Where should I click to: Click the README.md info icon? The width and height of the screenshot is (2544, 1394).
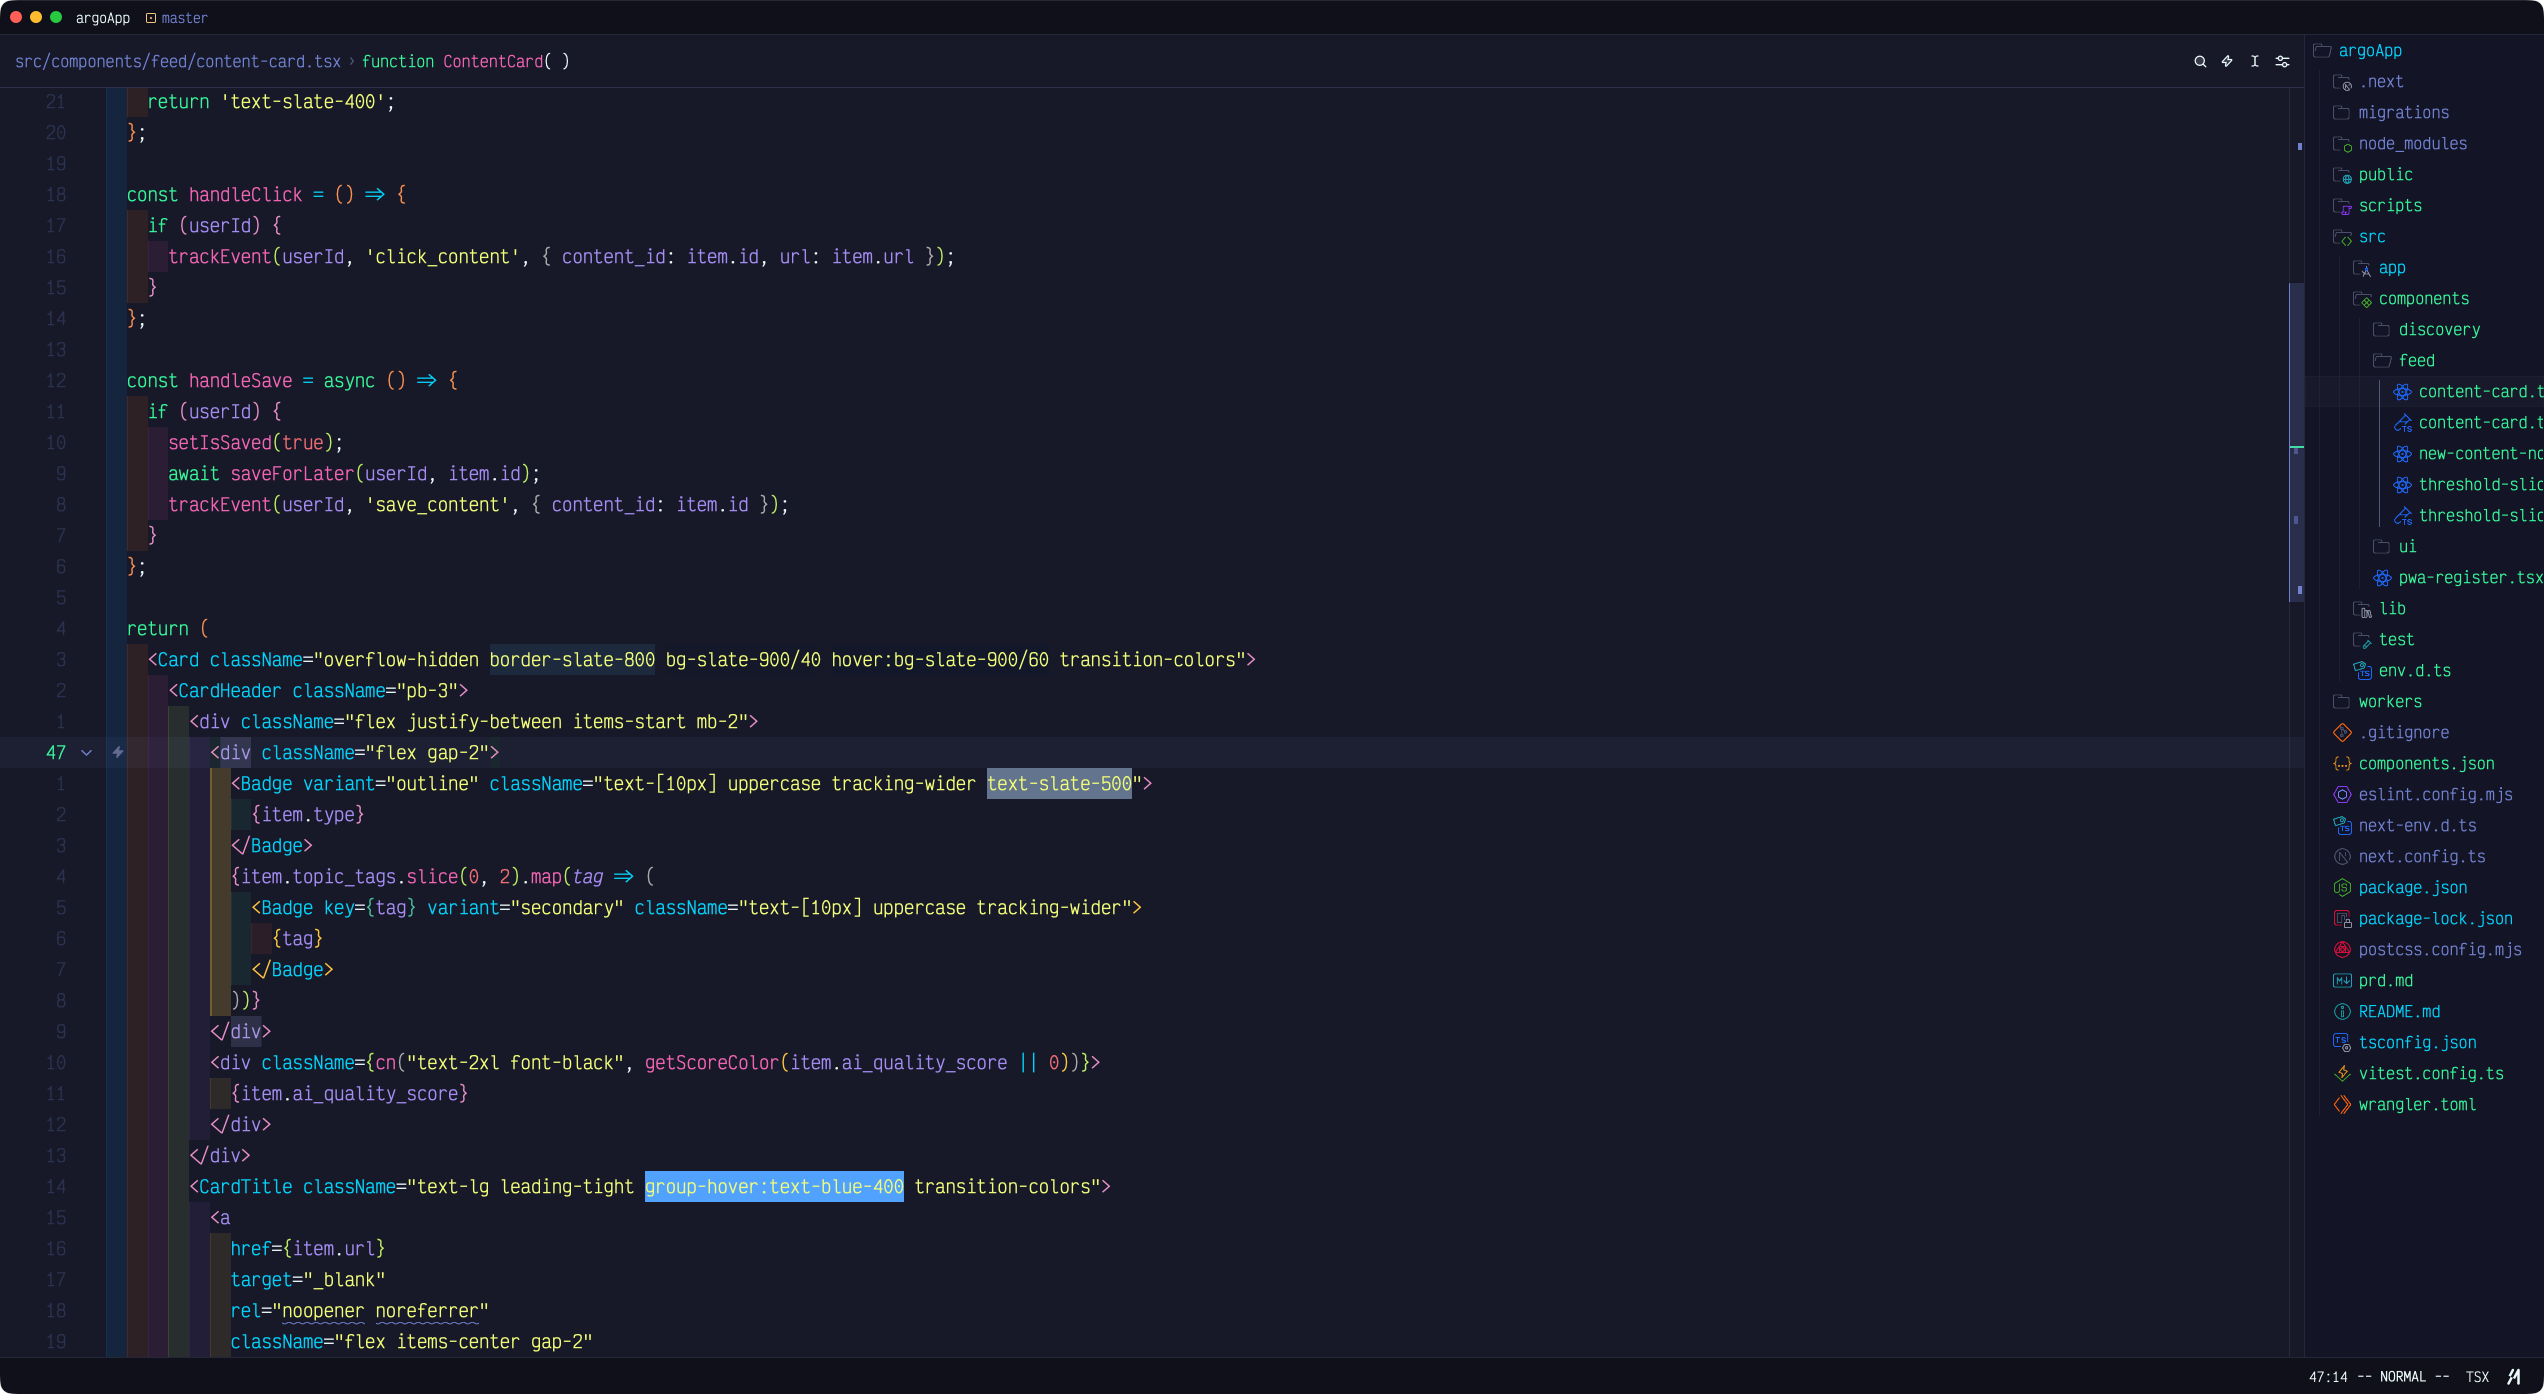[2342, 1012]
